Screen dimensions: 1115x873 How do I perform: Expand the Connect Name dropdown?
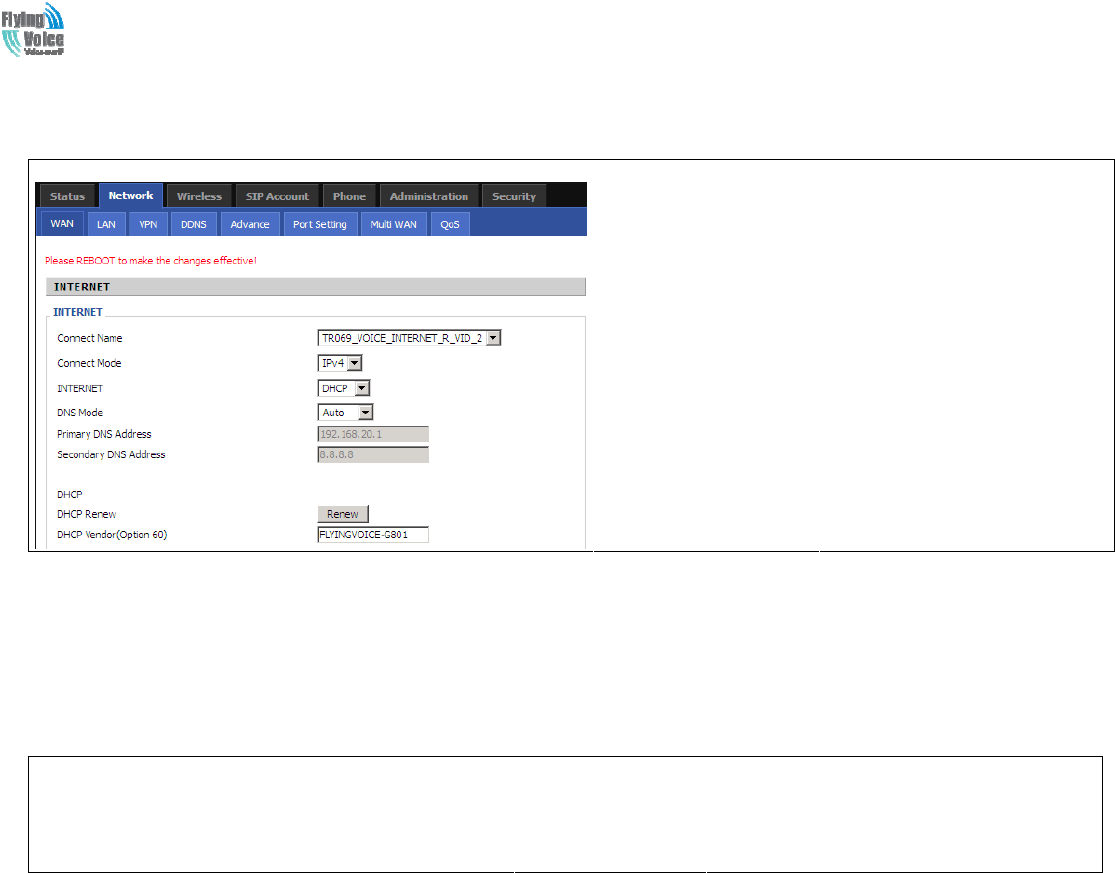(409, 338)
